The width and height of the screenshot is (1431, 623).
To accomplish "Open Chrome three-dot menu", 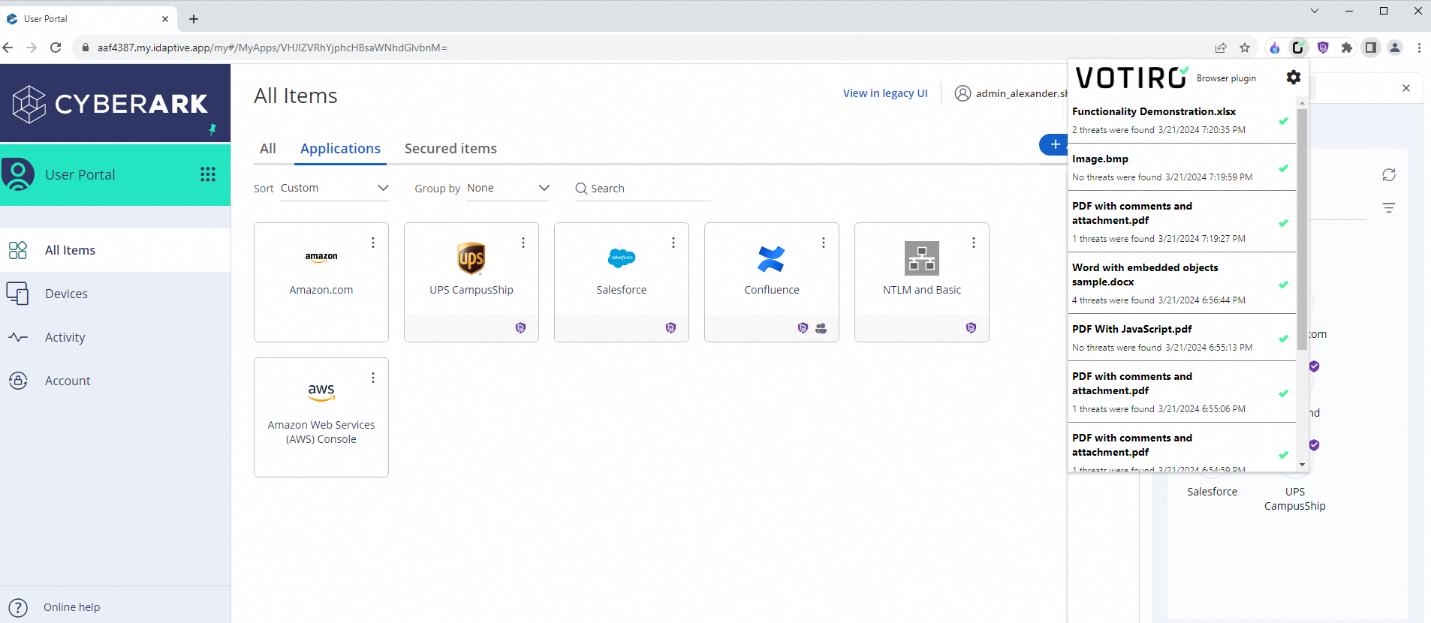I will click(1419, 47).
